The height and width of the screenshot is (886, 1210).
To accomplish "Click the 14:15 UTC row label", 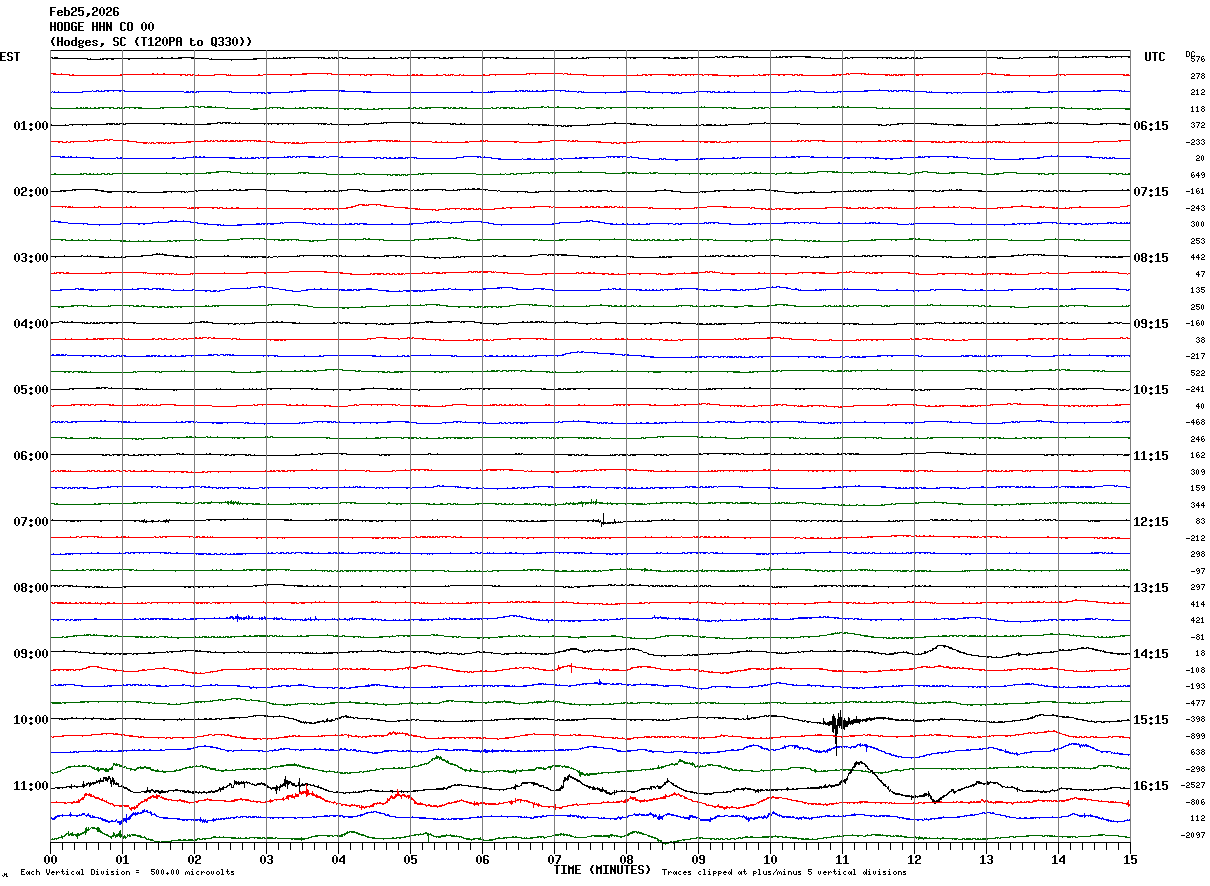I will 1150,654.
